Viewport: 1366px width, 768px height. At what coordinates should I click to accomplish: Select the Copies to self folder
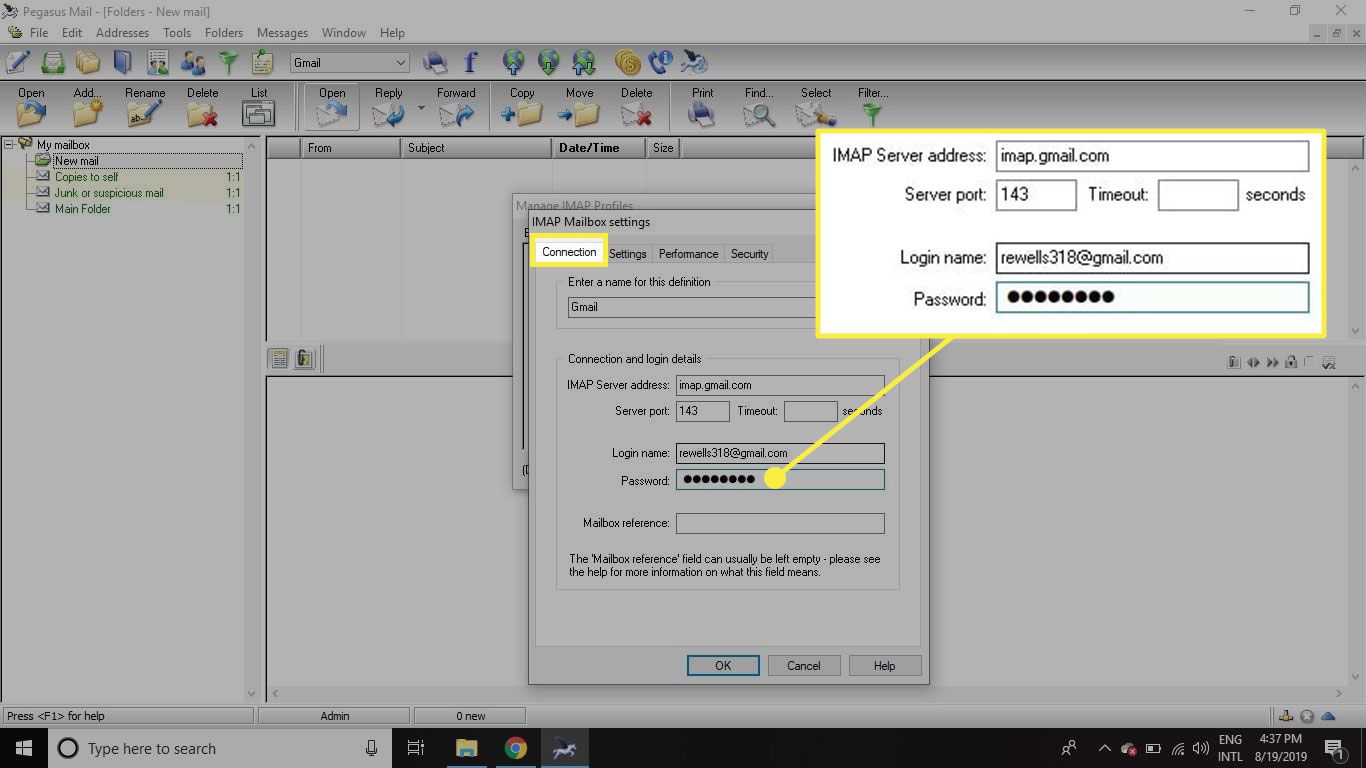tap(86, 176)
